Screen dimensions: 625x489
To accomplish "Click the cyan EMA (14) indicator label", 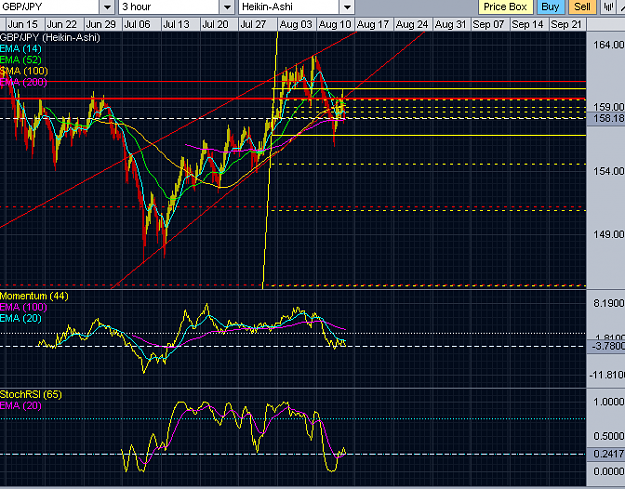I will coord(21,49).
